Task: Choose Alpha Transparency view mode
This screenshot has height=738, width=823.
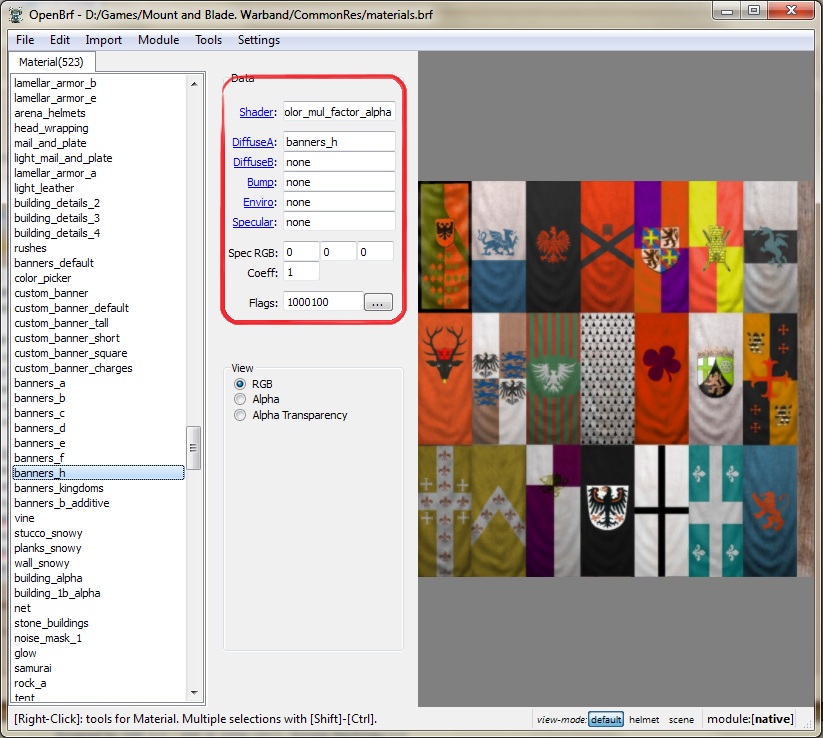Action: (x=240, y=415)
